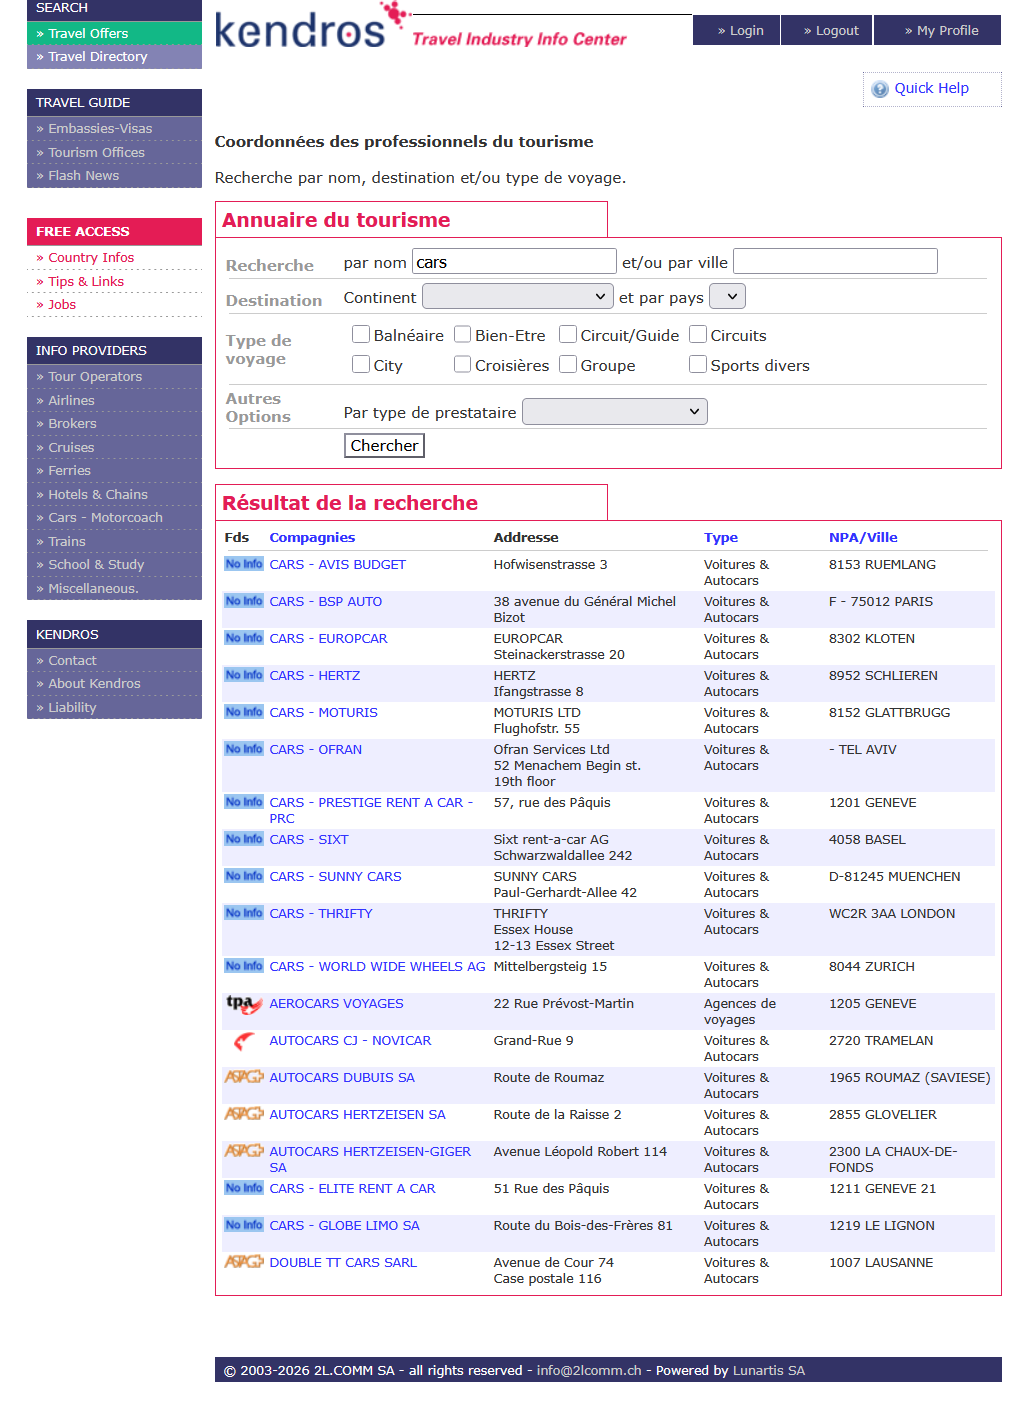This screenshot has height=1403, width=1026.
Task: Enable the Croisières checkbox
Action: [x=462, y=364]
